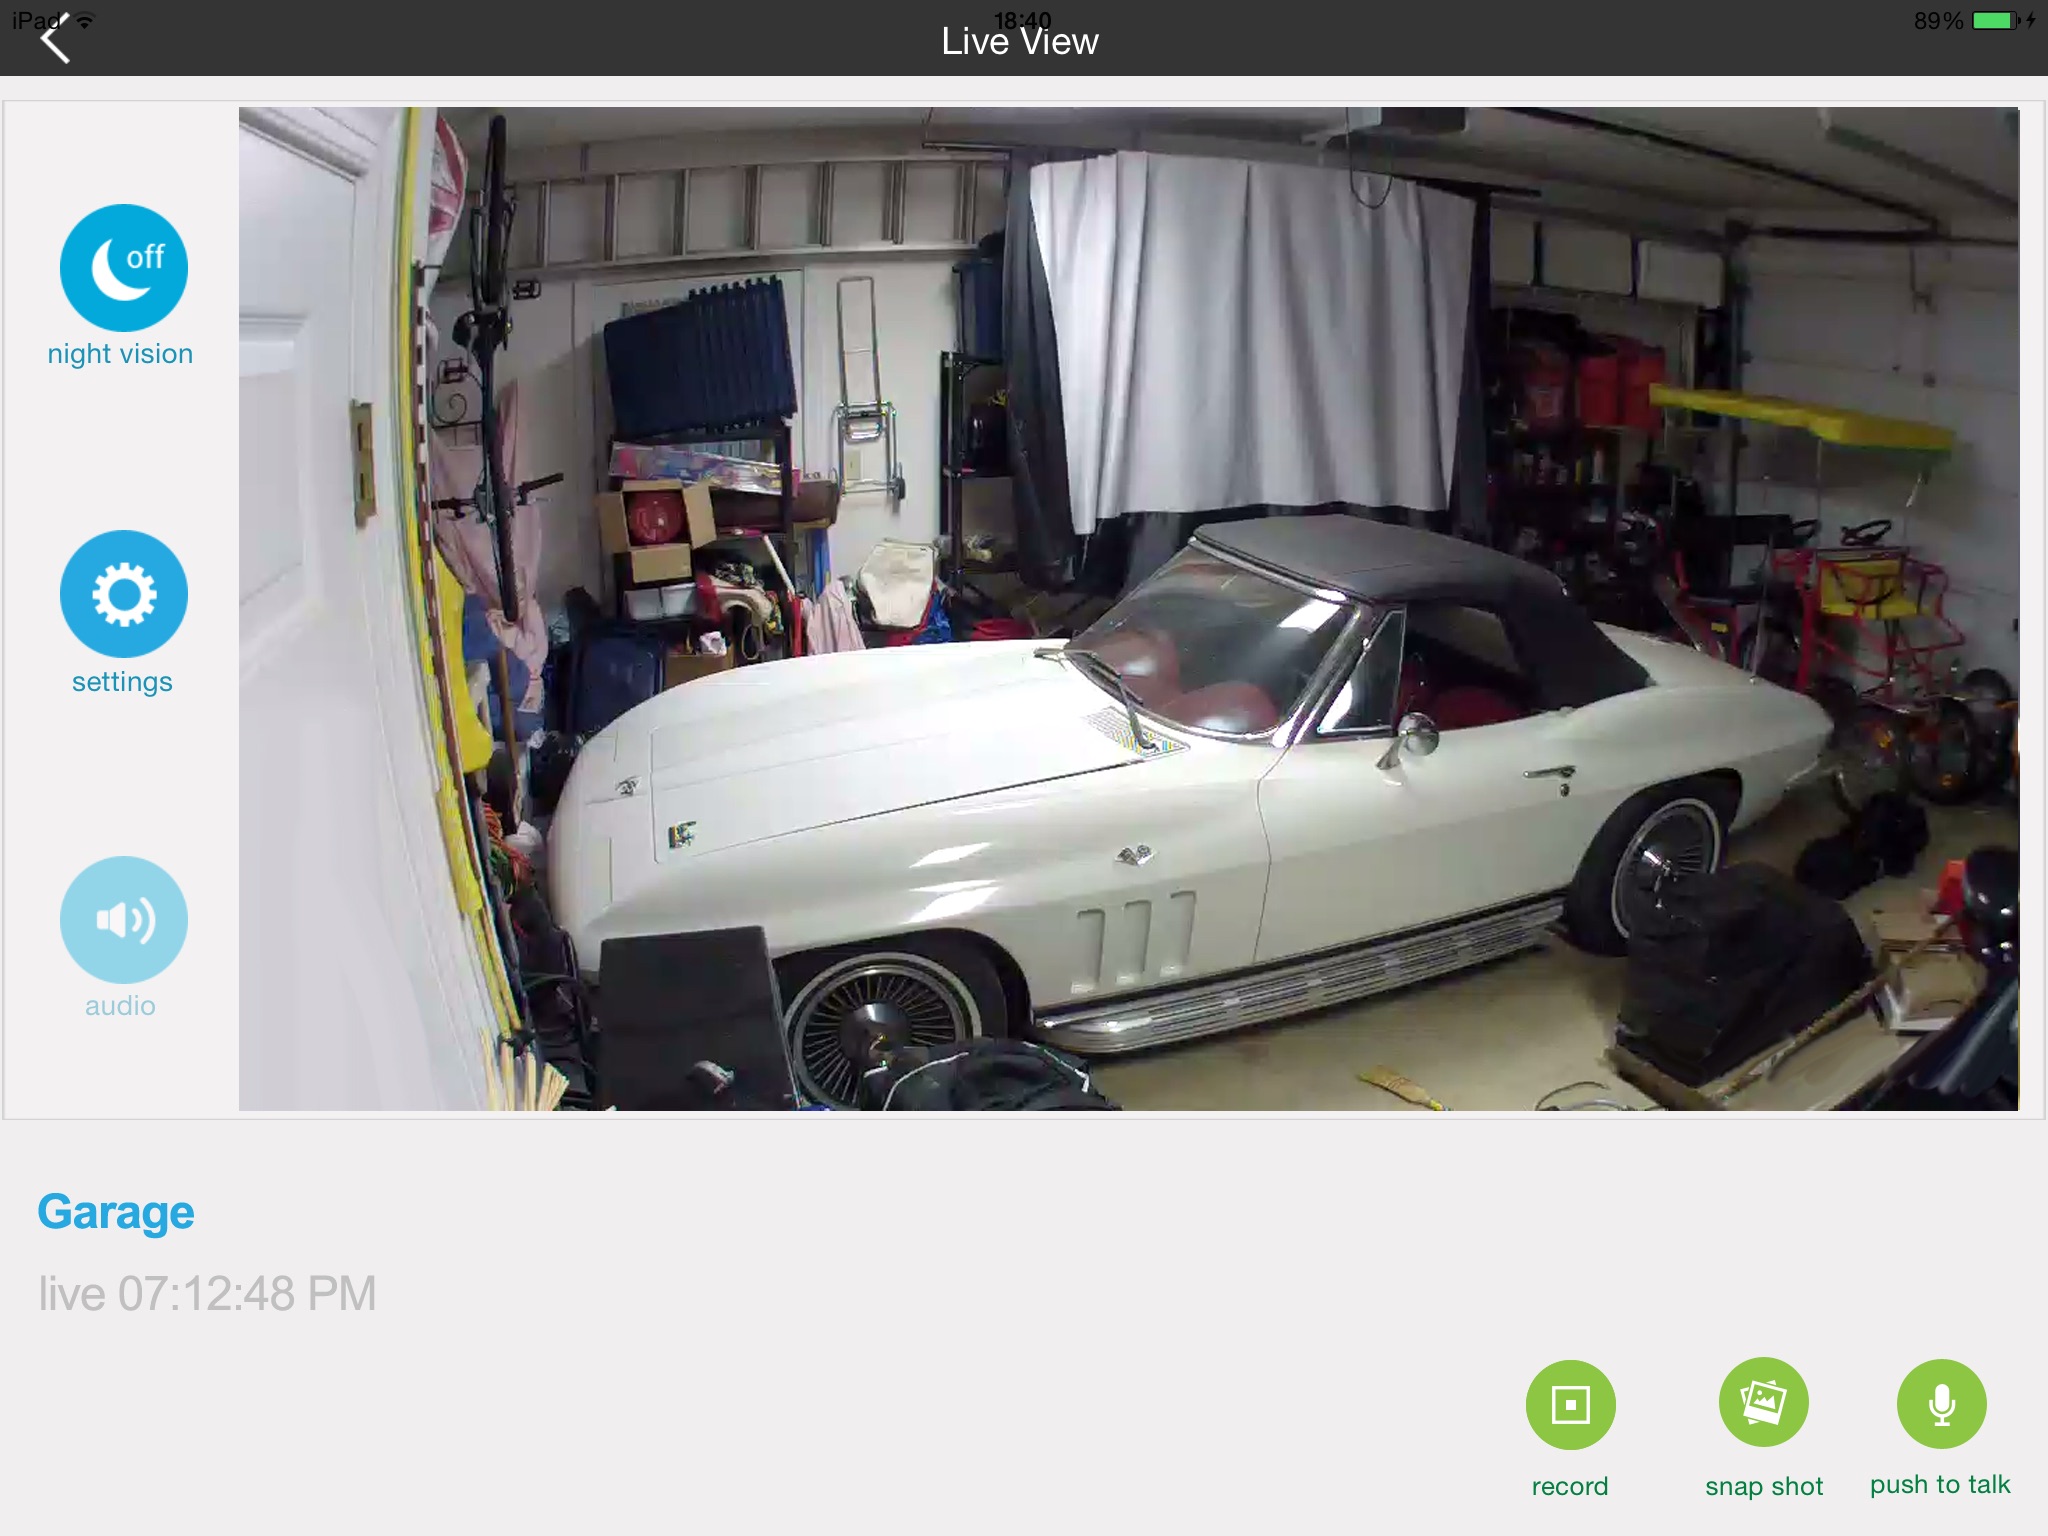Viewport: 2048px width, 1536px height.
Task: Click the settings text label
Action: click(x=122, y=682)
